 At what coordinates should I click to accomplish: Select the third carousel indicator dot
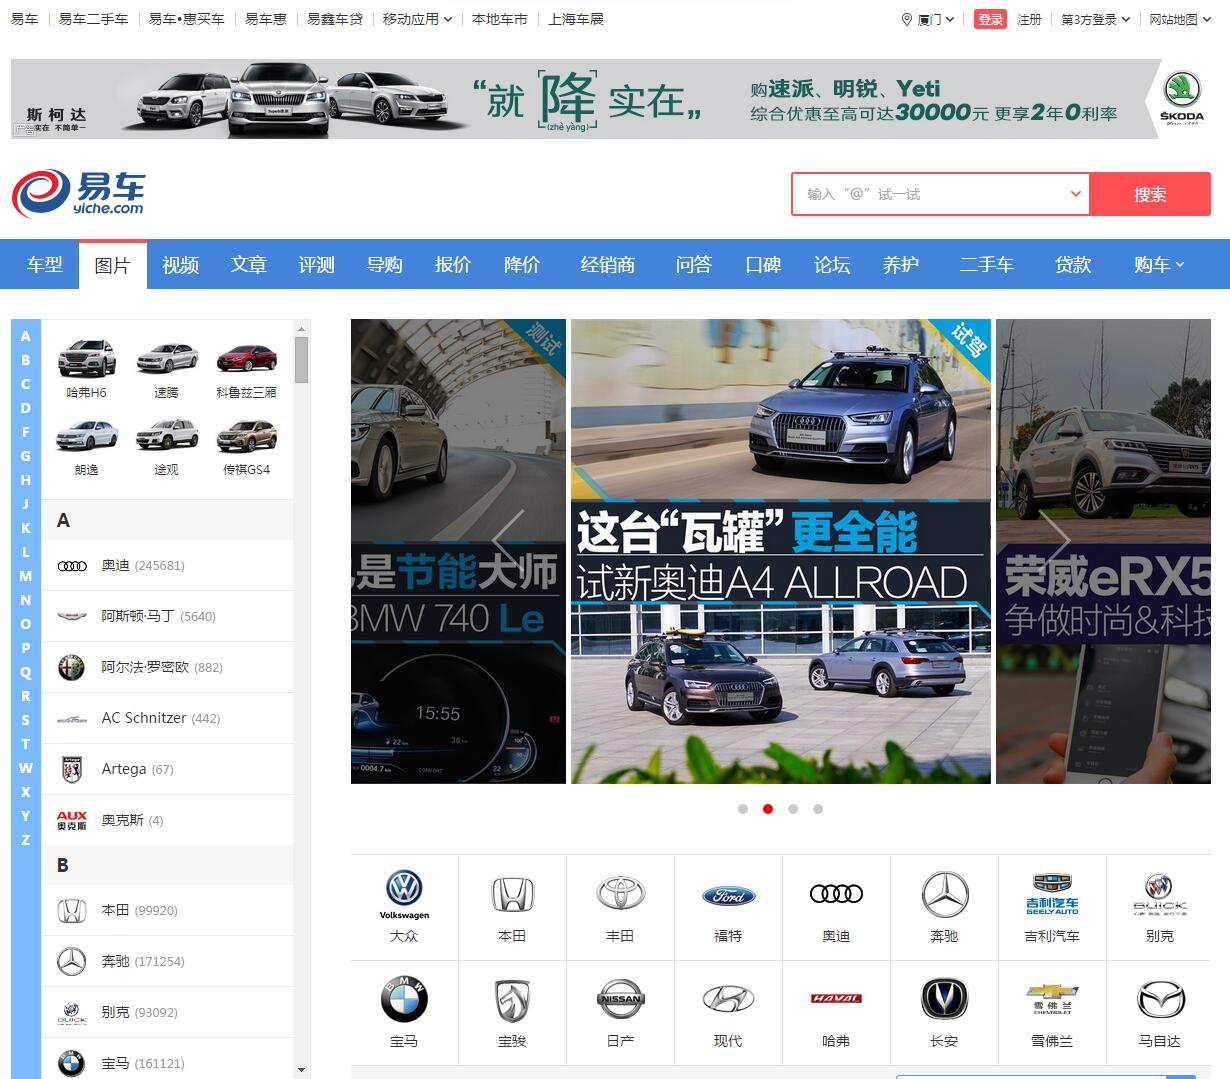(x=793, y=809)
